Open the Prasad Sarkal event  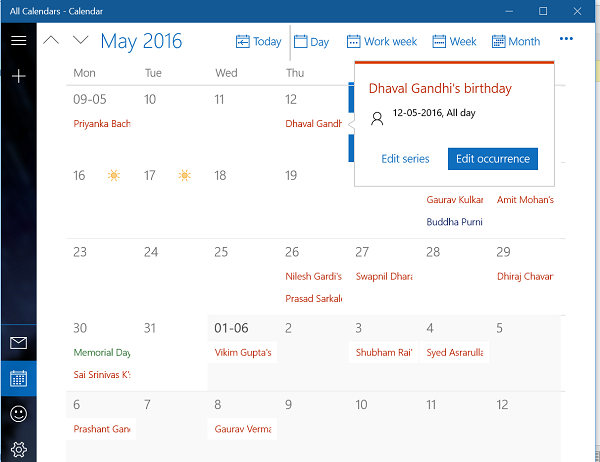click(314, 299)
